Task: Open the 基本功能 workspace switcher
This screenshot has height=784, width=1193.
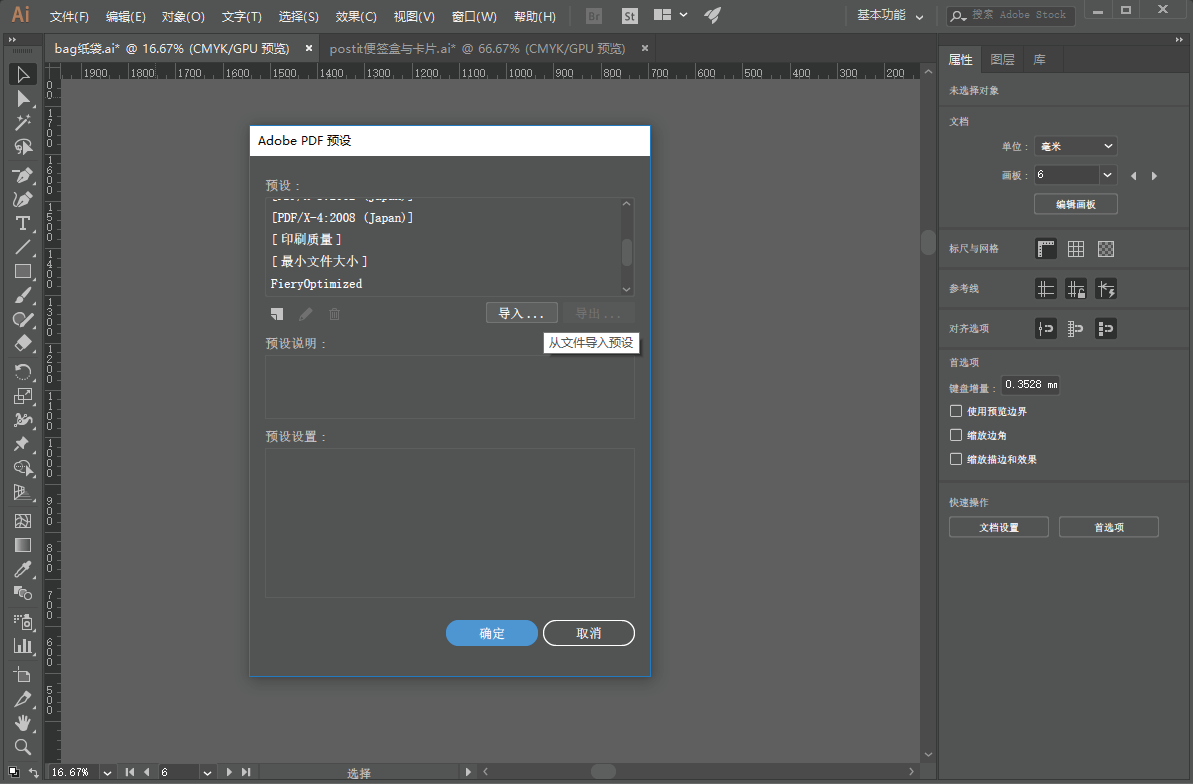Action: pos(889,15)
